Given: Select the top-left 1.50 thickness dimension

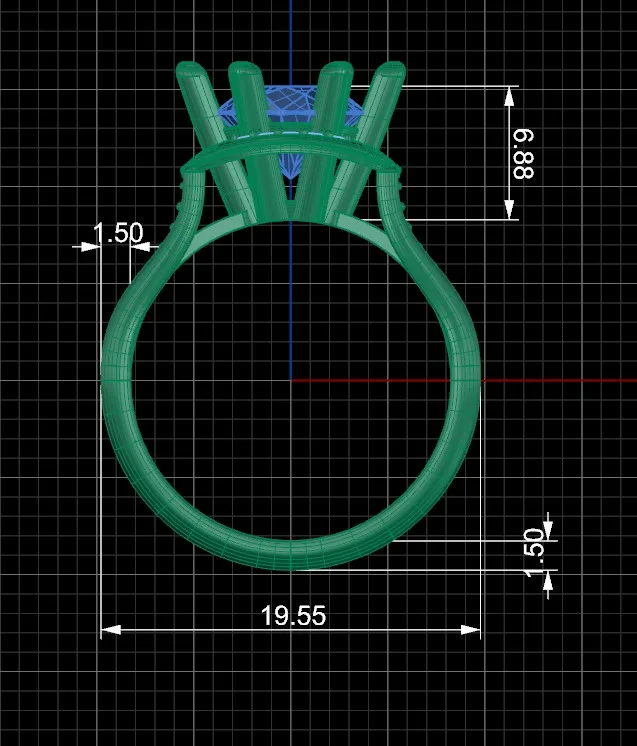Looking at the screenshot, I should 118,233.
